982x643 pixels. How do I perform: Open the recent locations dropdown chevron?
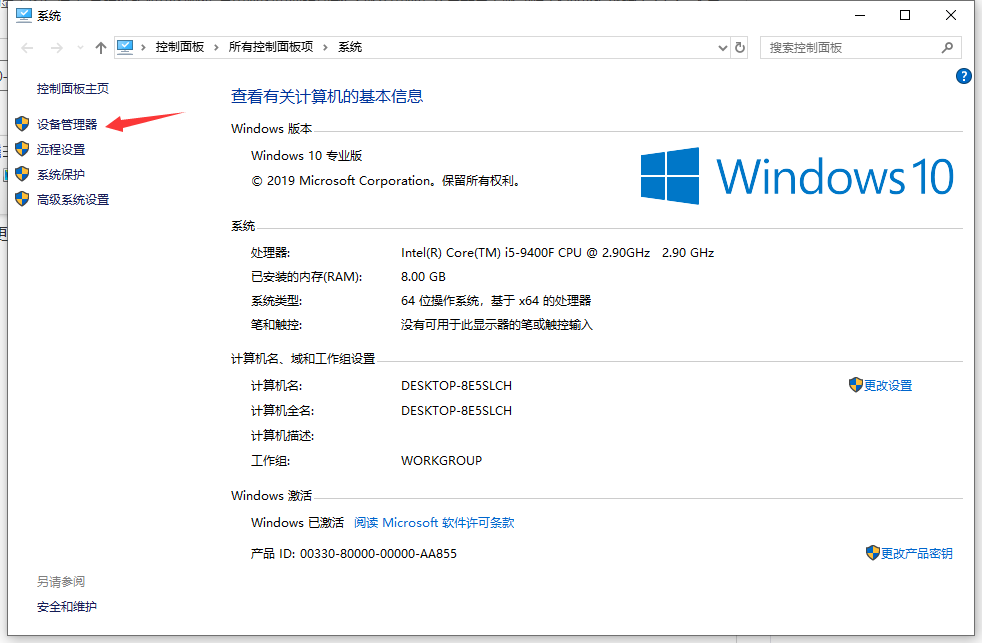(x=79, y=48)
